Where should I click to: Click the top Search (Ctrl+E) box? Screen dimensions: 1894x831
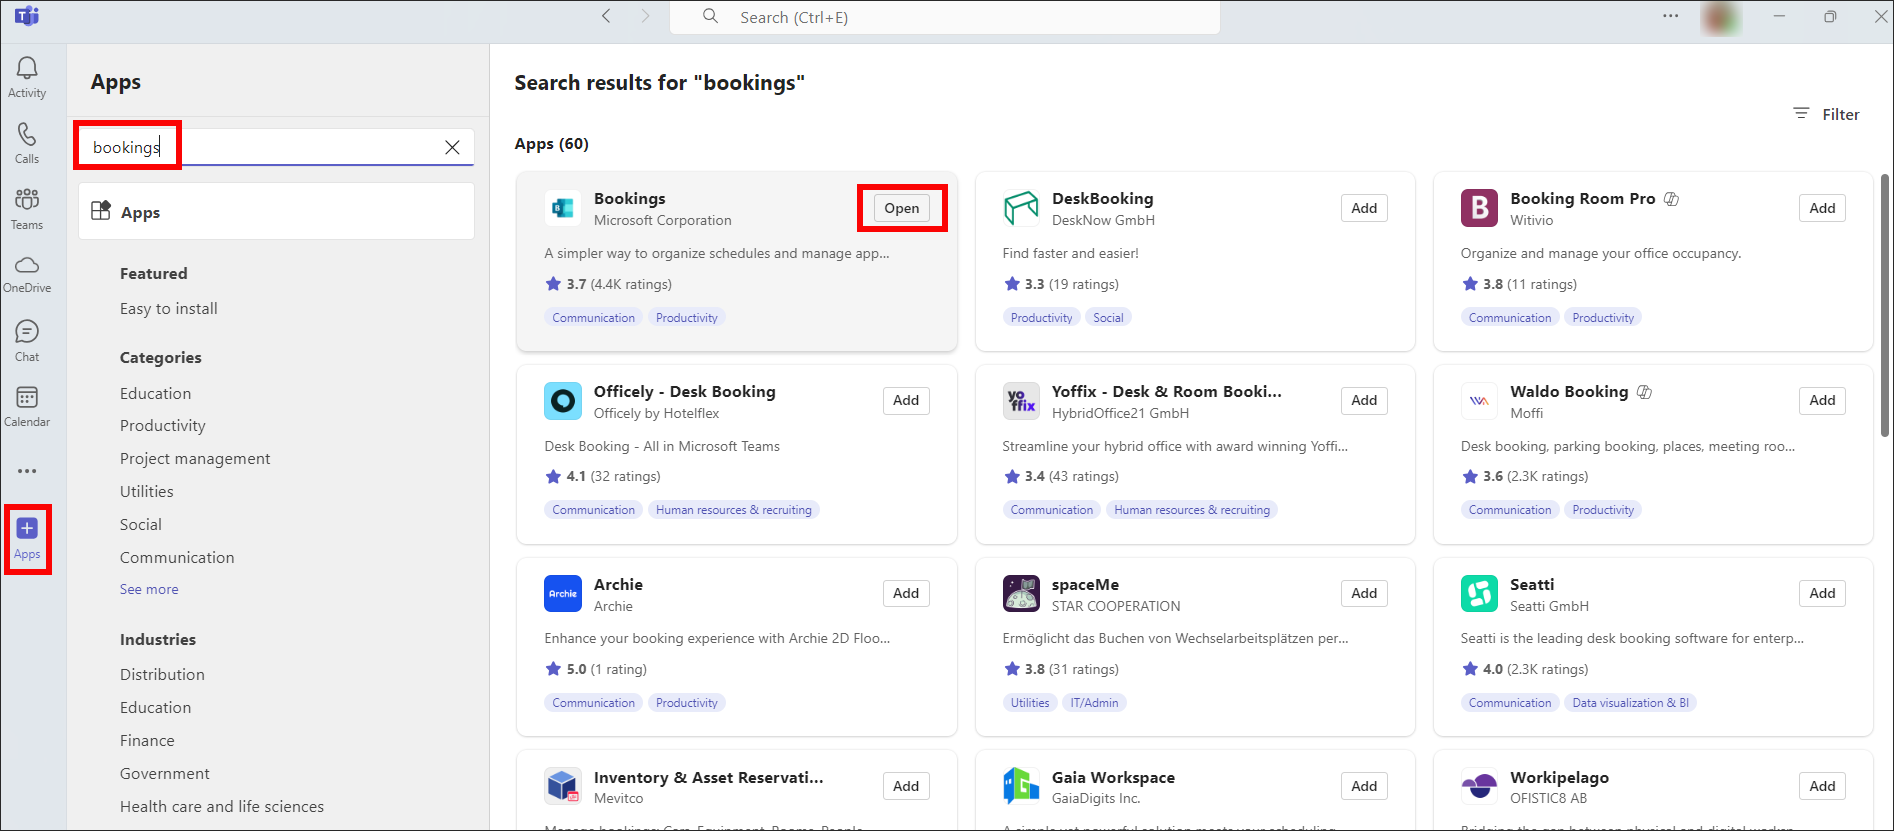(x=945, y=17)
